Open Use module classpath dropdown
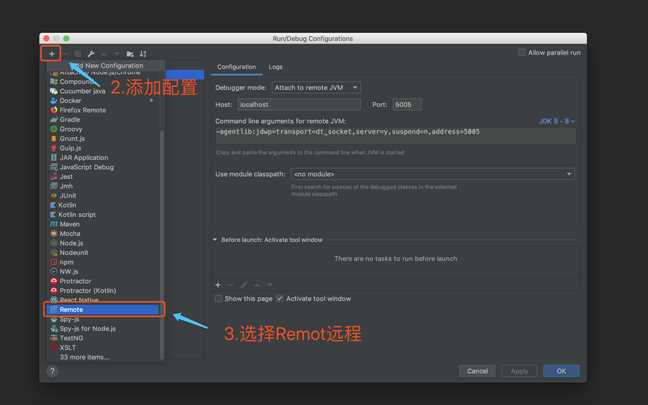This screenshot has height=405, width=648. [x=433, y=174]
